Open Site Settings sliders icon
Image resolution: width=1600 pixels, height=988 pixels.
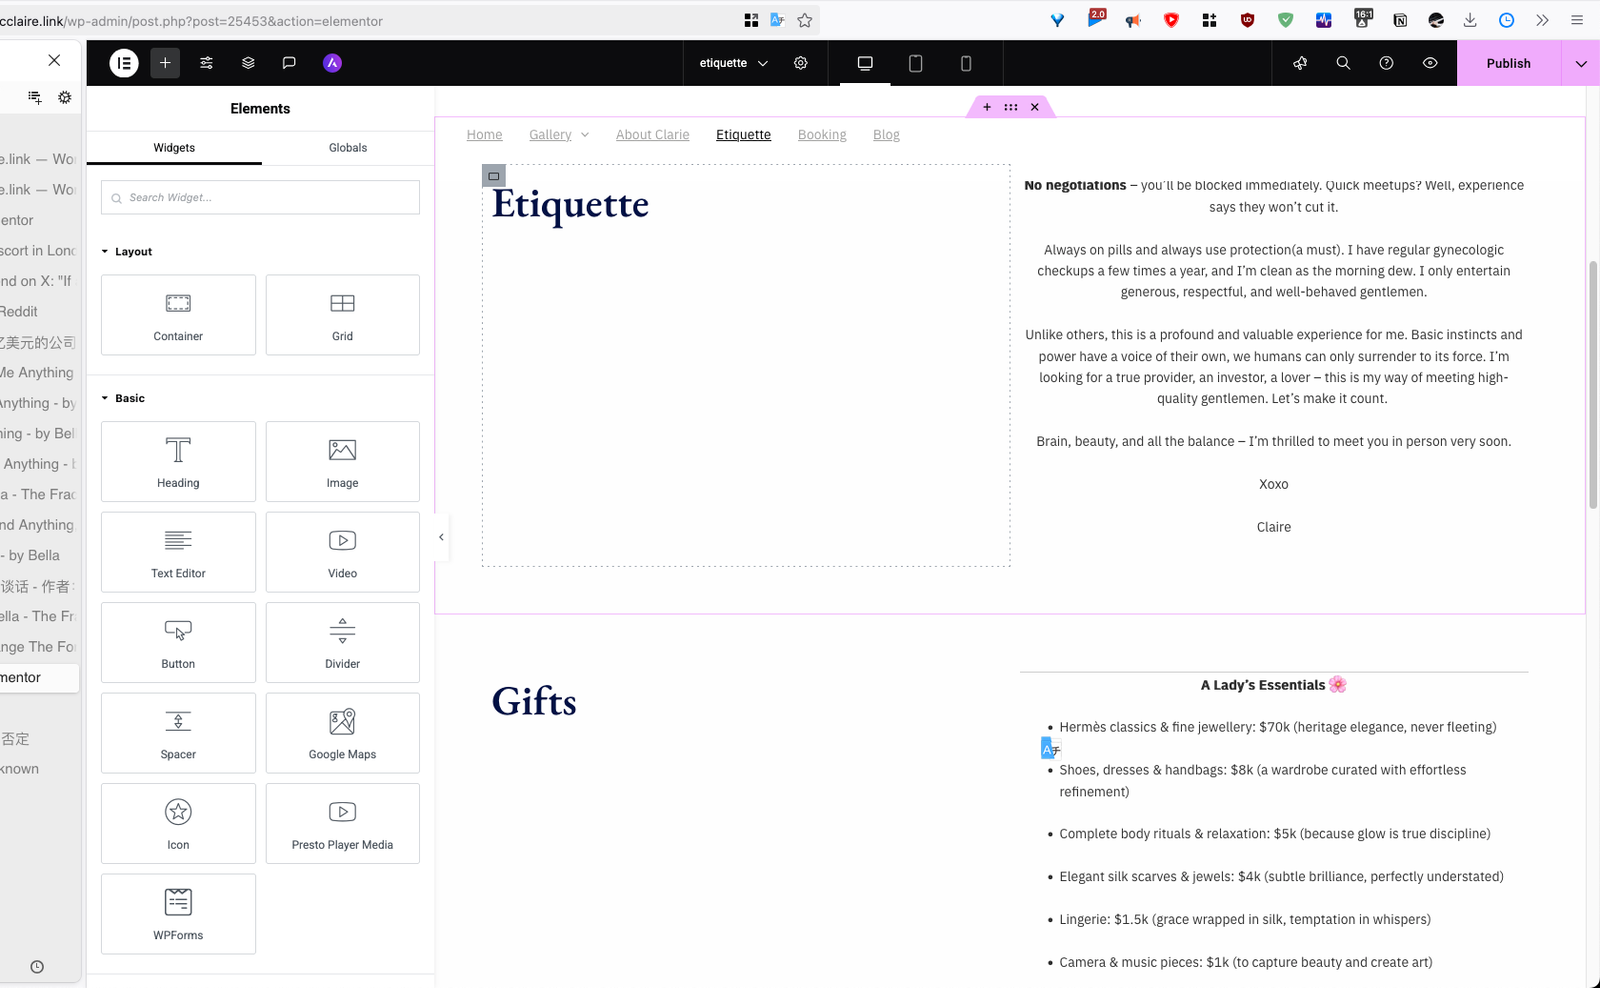point(206,63)
